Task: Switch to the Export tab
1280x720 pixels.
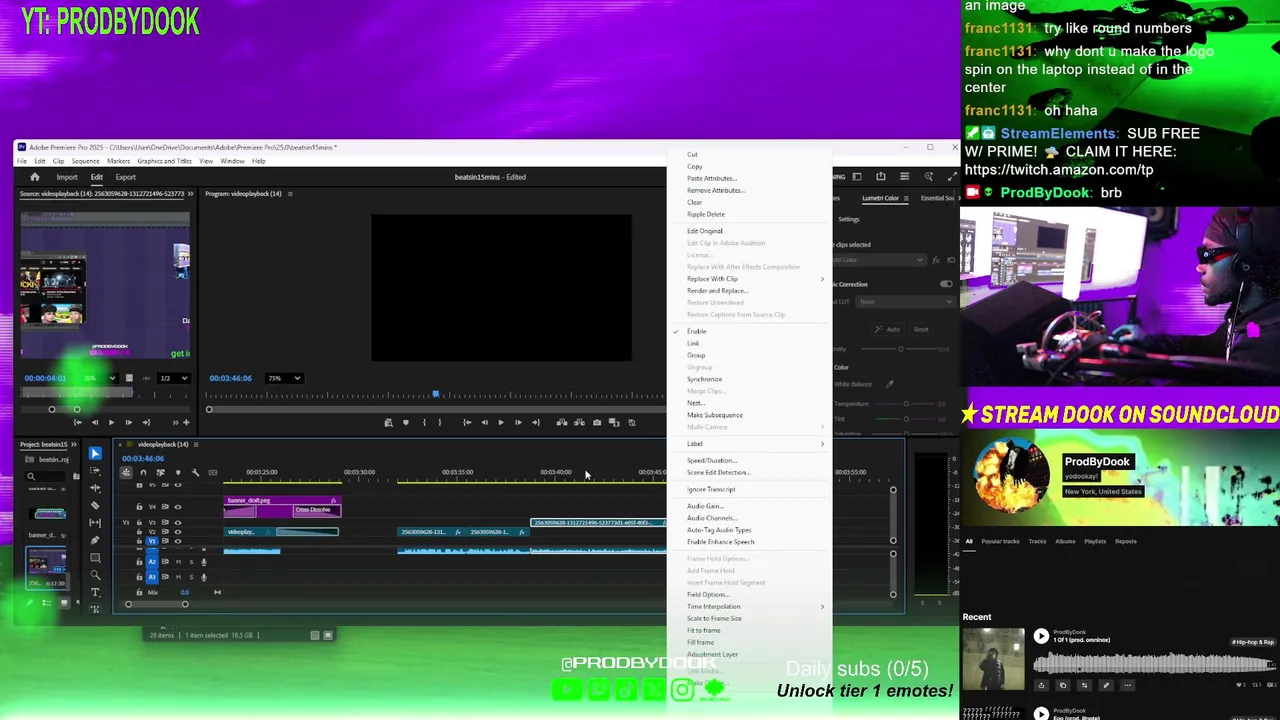Action: point(126,177)
